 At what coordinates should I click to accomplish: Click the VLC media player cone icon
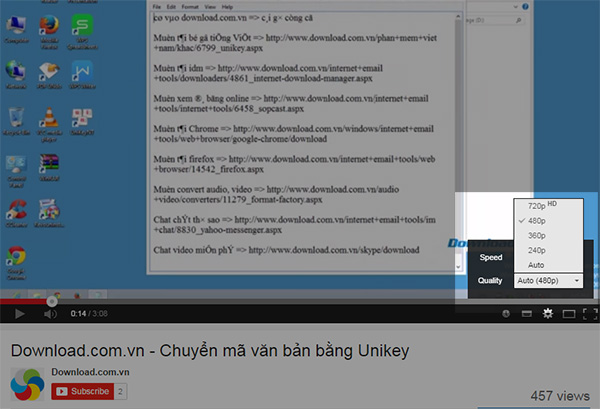pos(49,124)
